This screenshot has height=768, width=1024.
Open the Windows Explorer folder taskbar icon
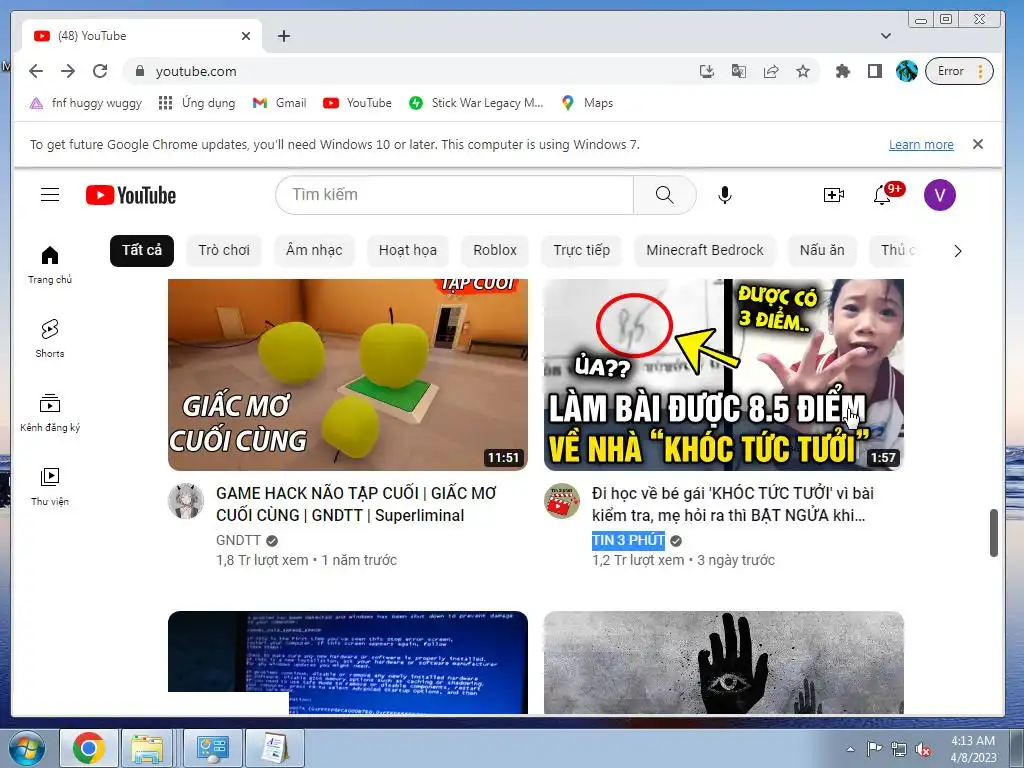point(147,748)
